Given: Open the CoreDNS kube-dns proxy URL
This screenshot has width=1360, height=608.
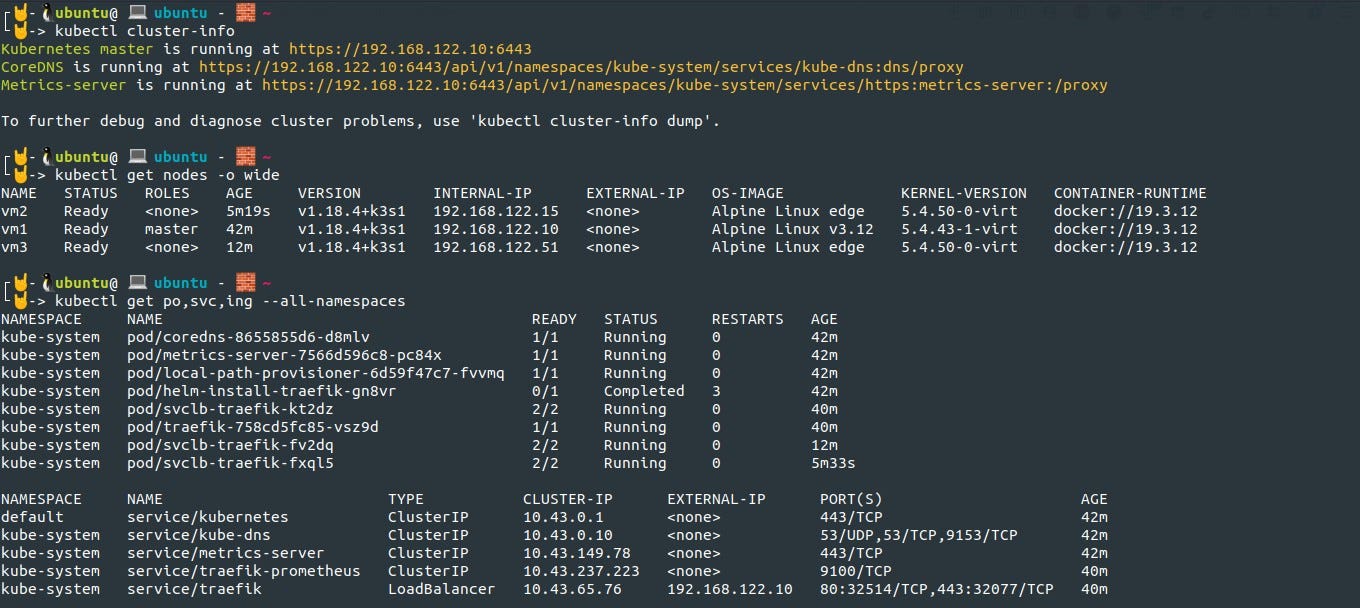Looking at the screenshot, I should 581,67.
